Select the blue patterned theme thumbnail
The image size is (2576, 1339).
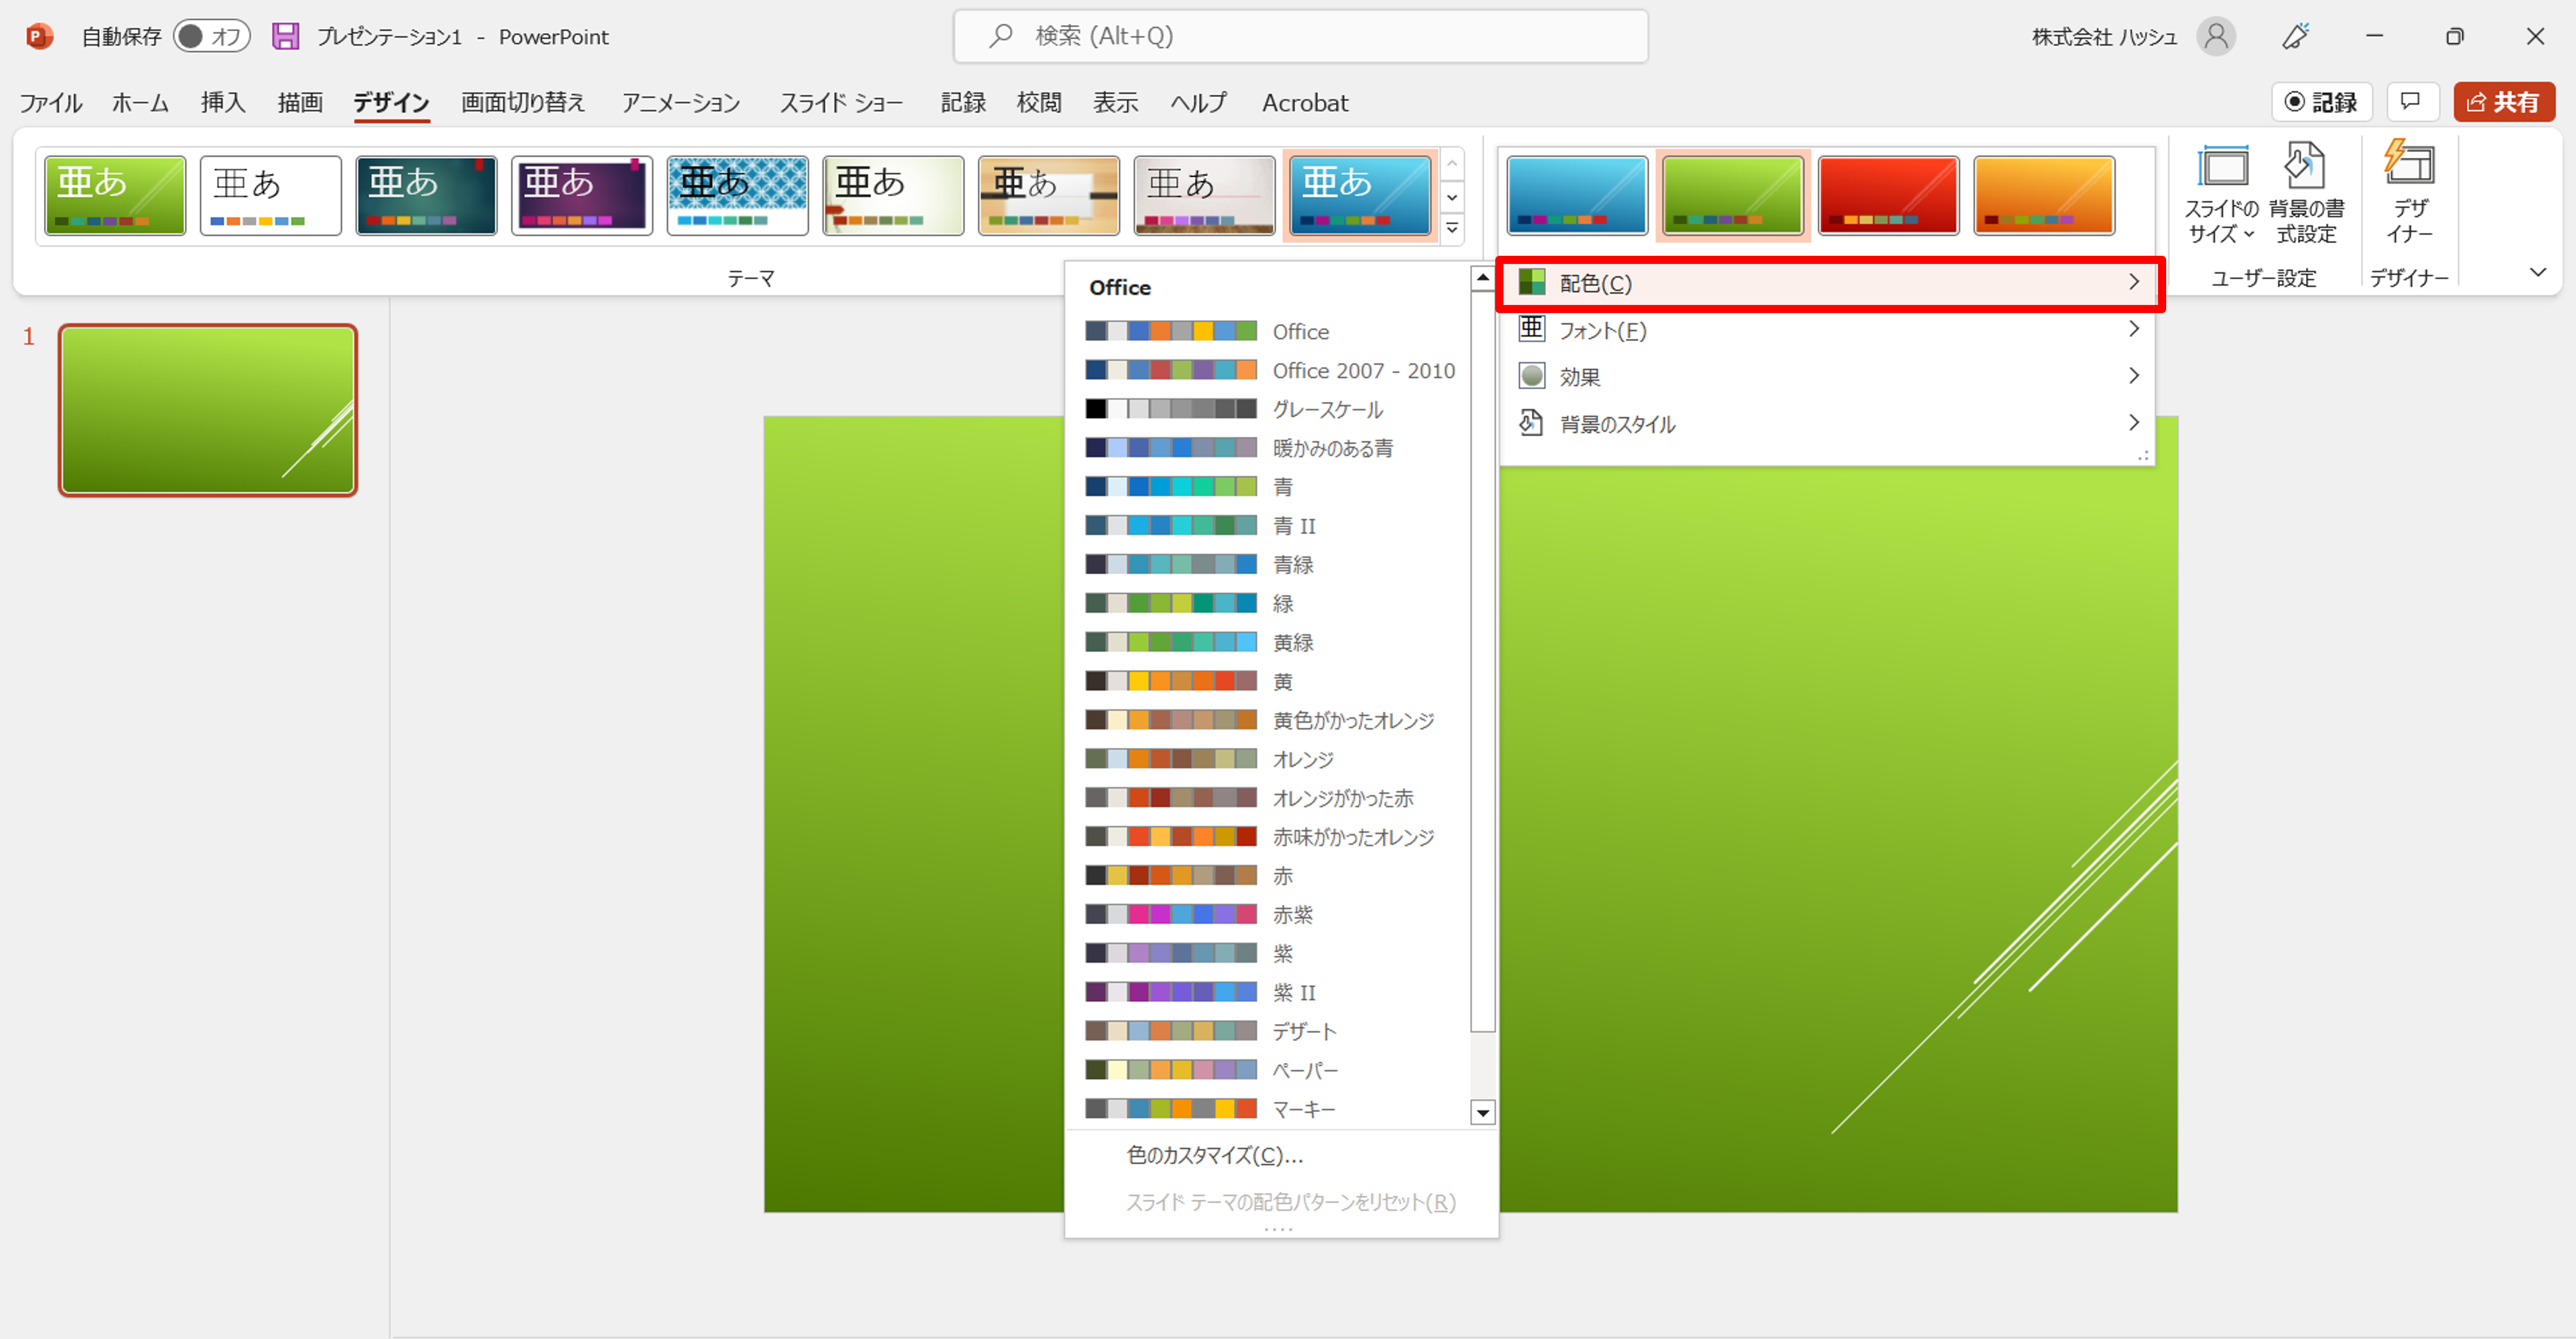(738, 196)
